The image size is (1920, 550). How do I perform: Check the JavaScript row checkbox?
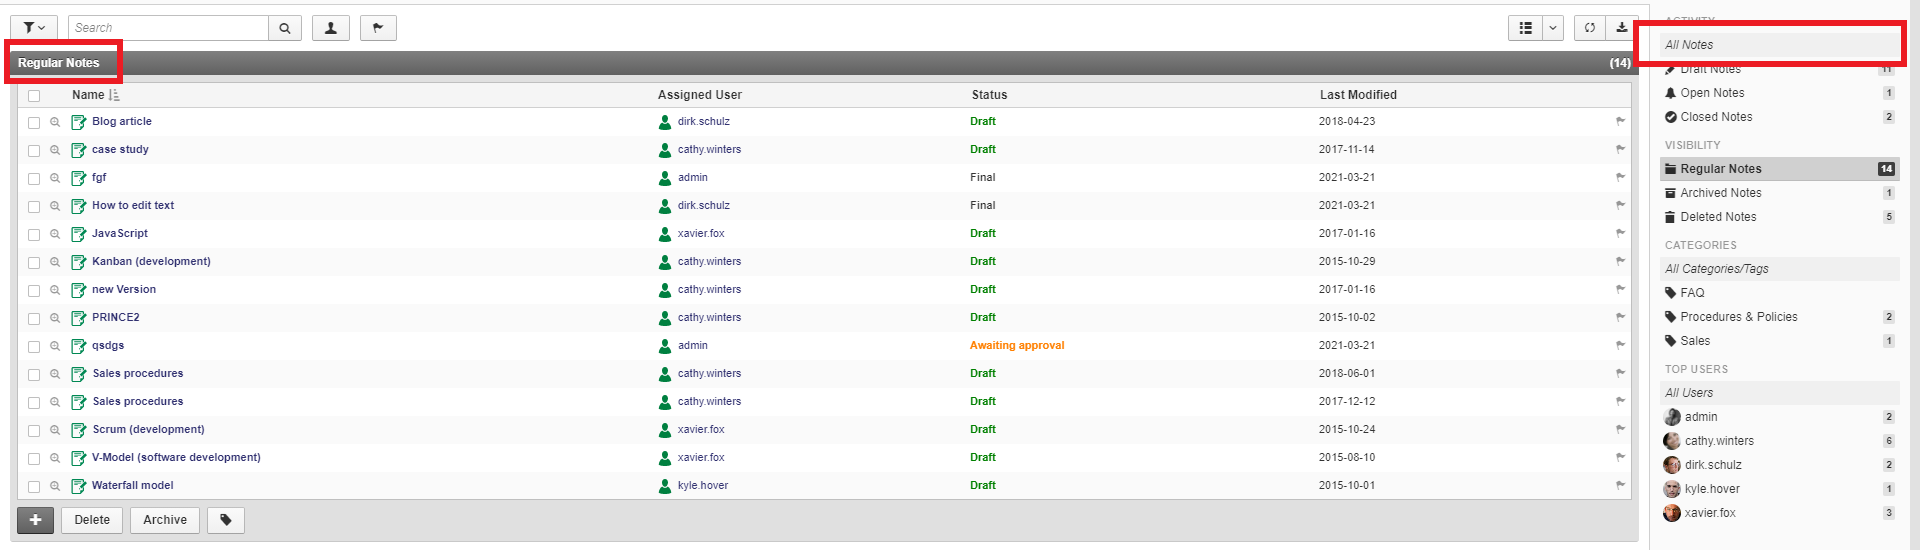pyautogui.click(x=34, y=234)
